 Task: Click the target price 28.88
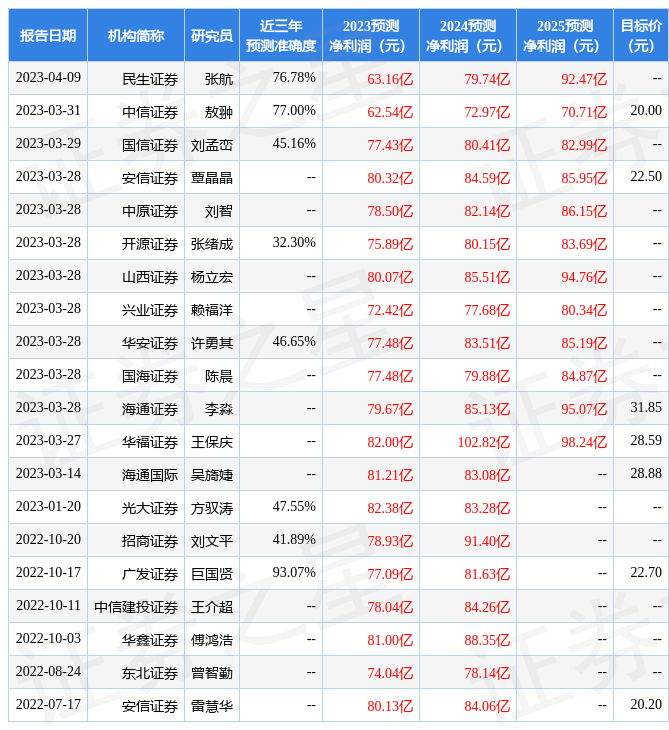(x=646, y=474)
